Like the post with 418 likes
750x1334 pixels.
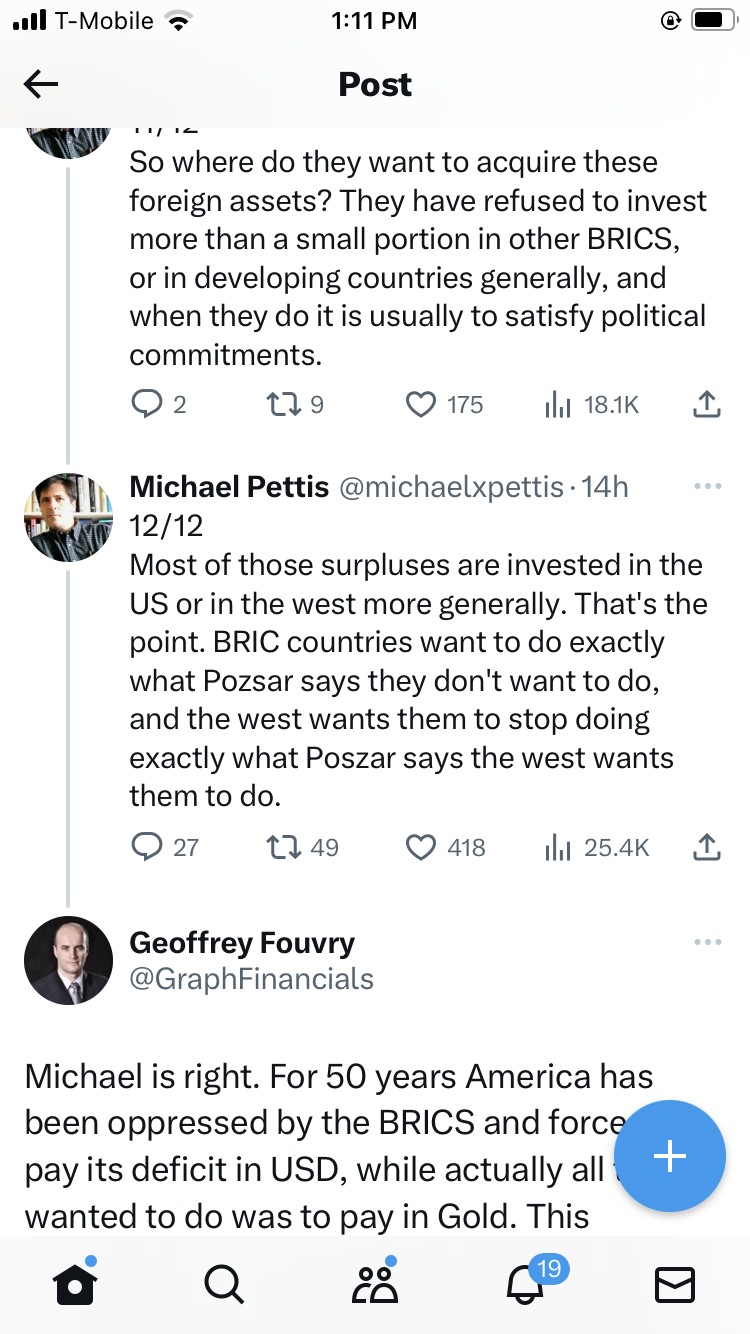pos(420,848)
